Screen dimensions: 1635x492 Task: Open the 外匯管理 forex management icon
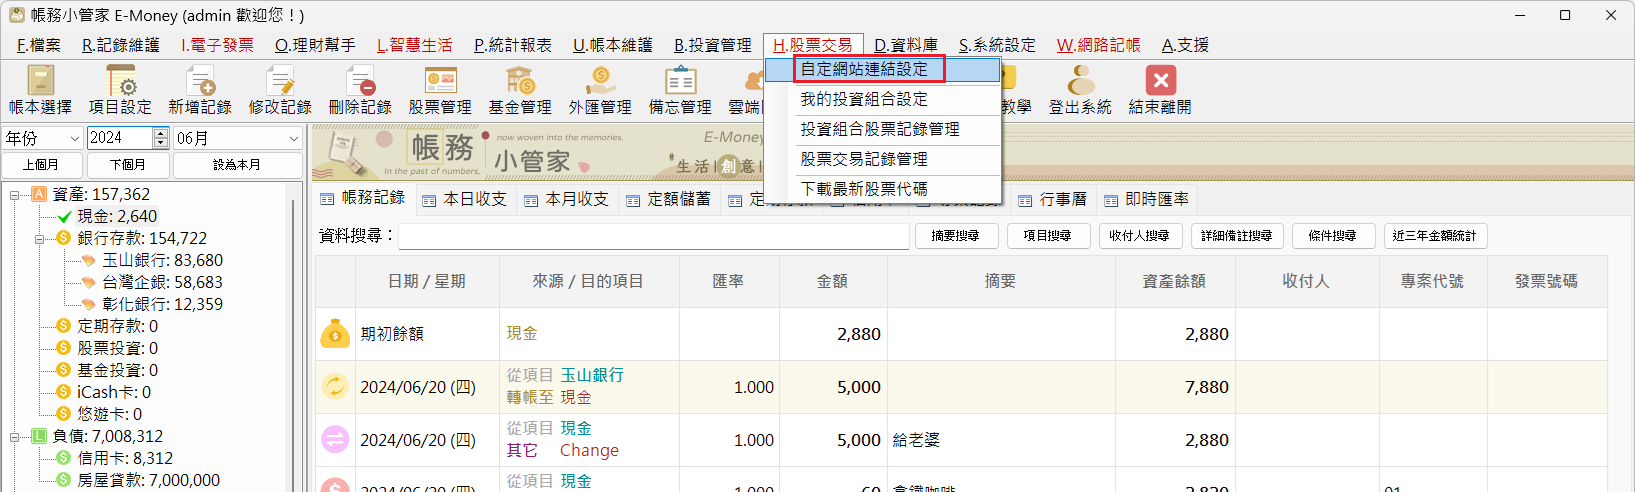(600, 89)
